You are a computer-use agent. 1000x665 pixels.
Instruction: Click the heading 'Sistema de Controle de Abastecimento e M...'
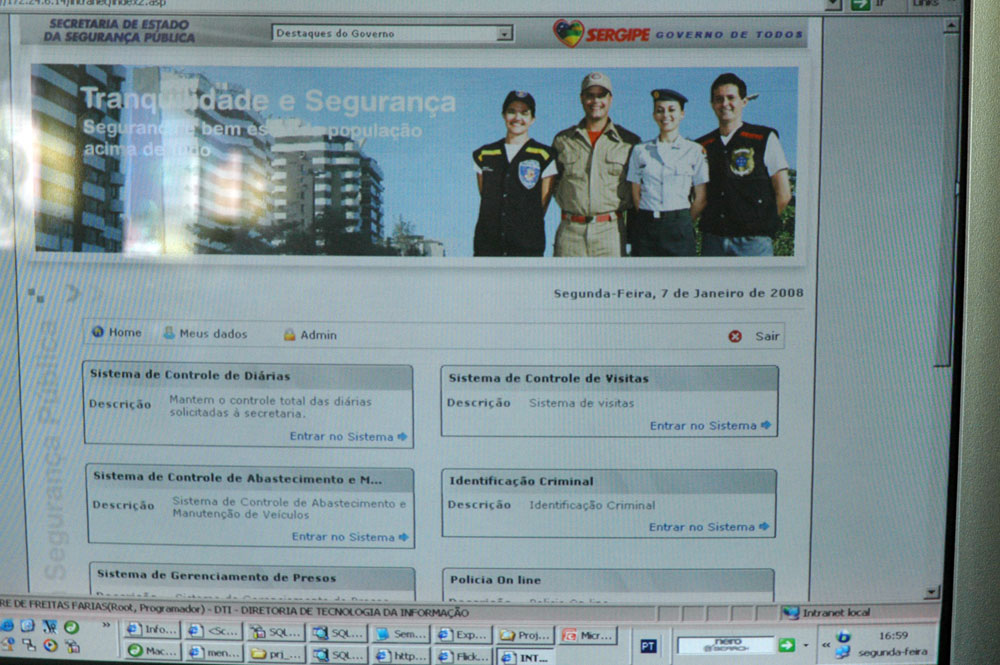tap(237, 478)
